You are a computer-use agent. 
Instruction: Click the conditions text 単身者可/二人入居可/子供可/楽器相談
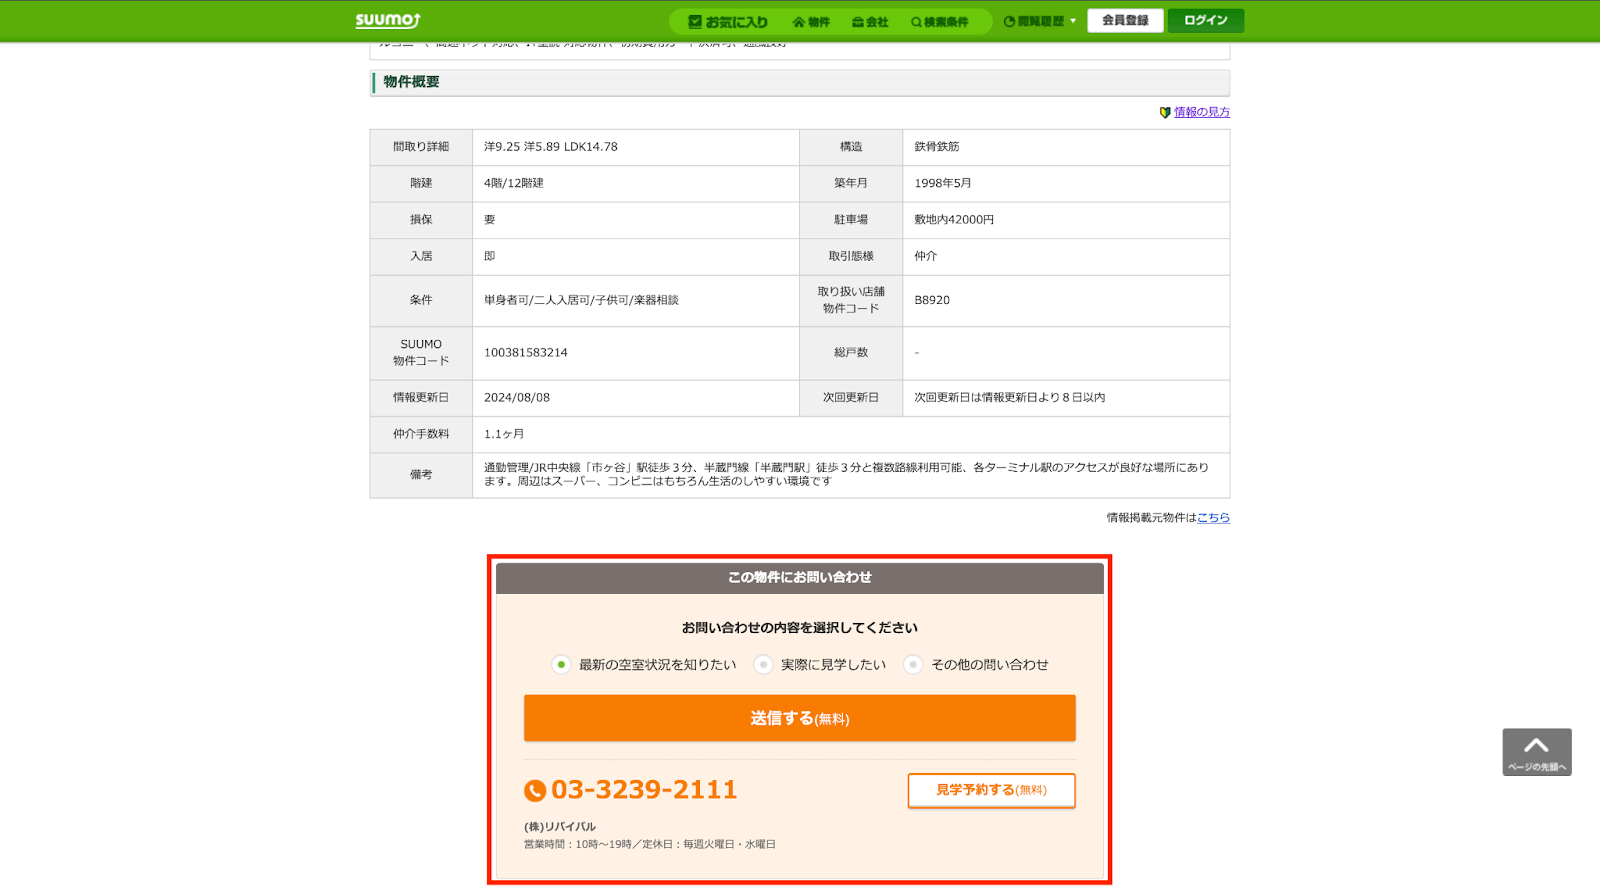tap(581, 300)
